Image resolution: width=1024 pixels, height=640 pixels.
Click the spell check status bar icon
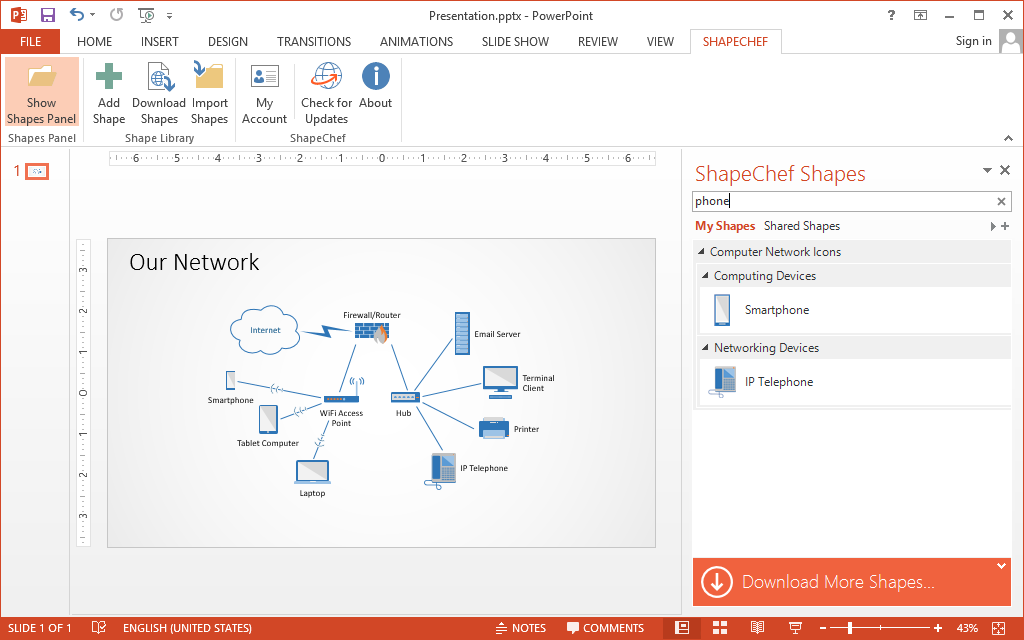pyautogui.click(x=99, y=628)
